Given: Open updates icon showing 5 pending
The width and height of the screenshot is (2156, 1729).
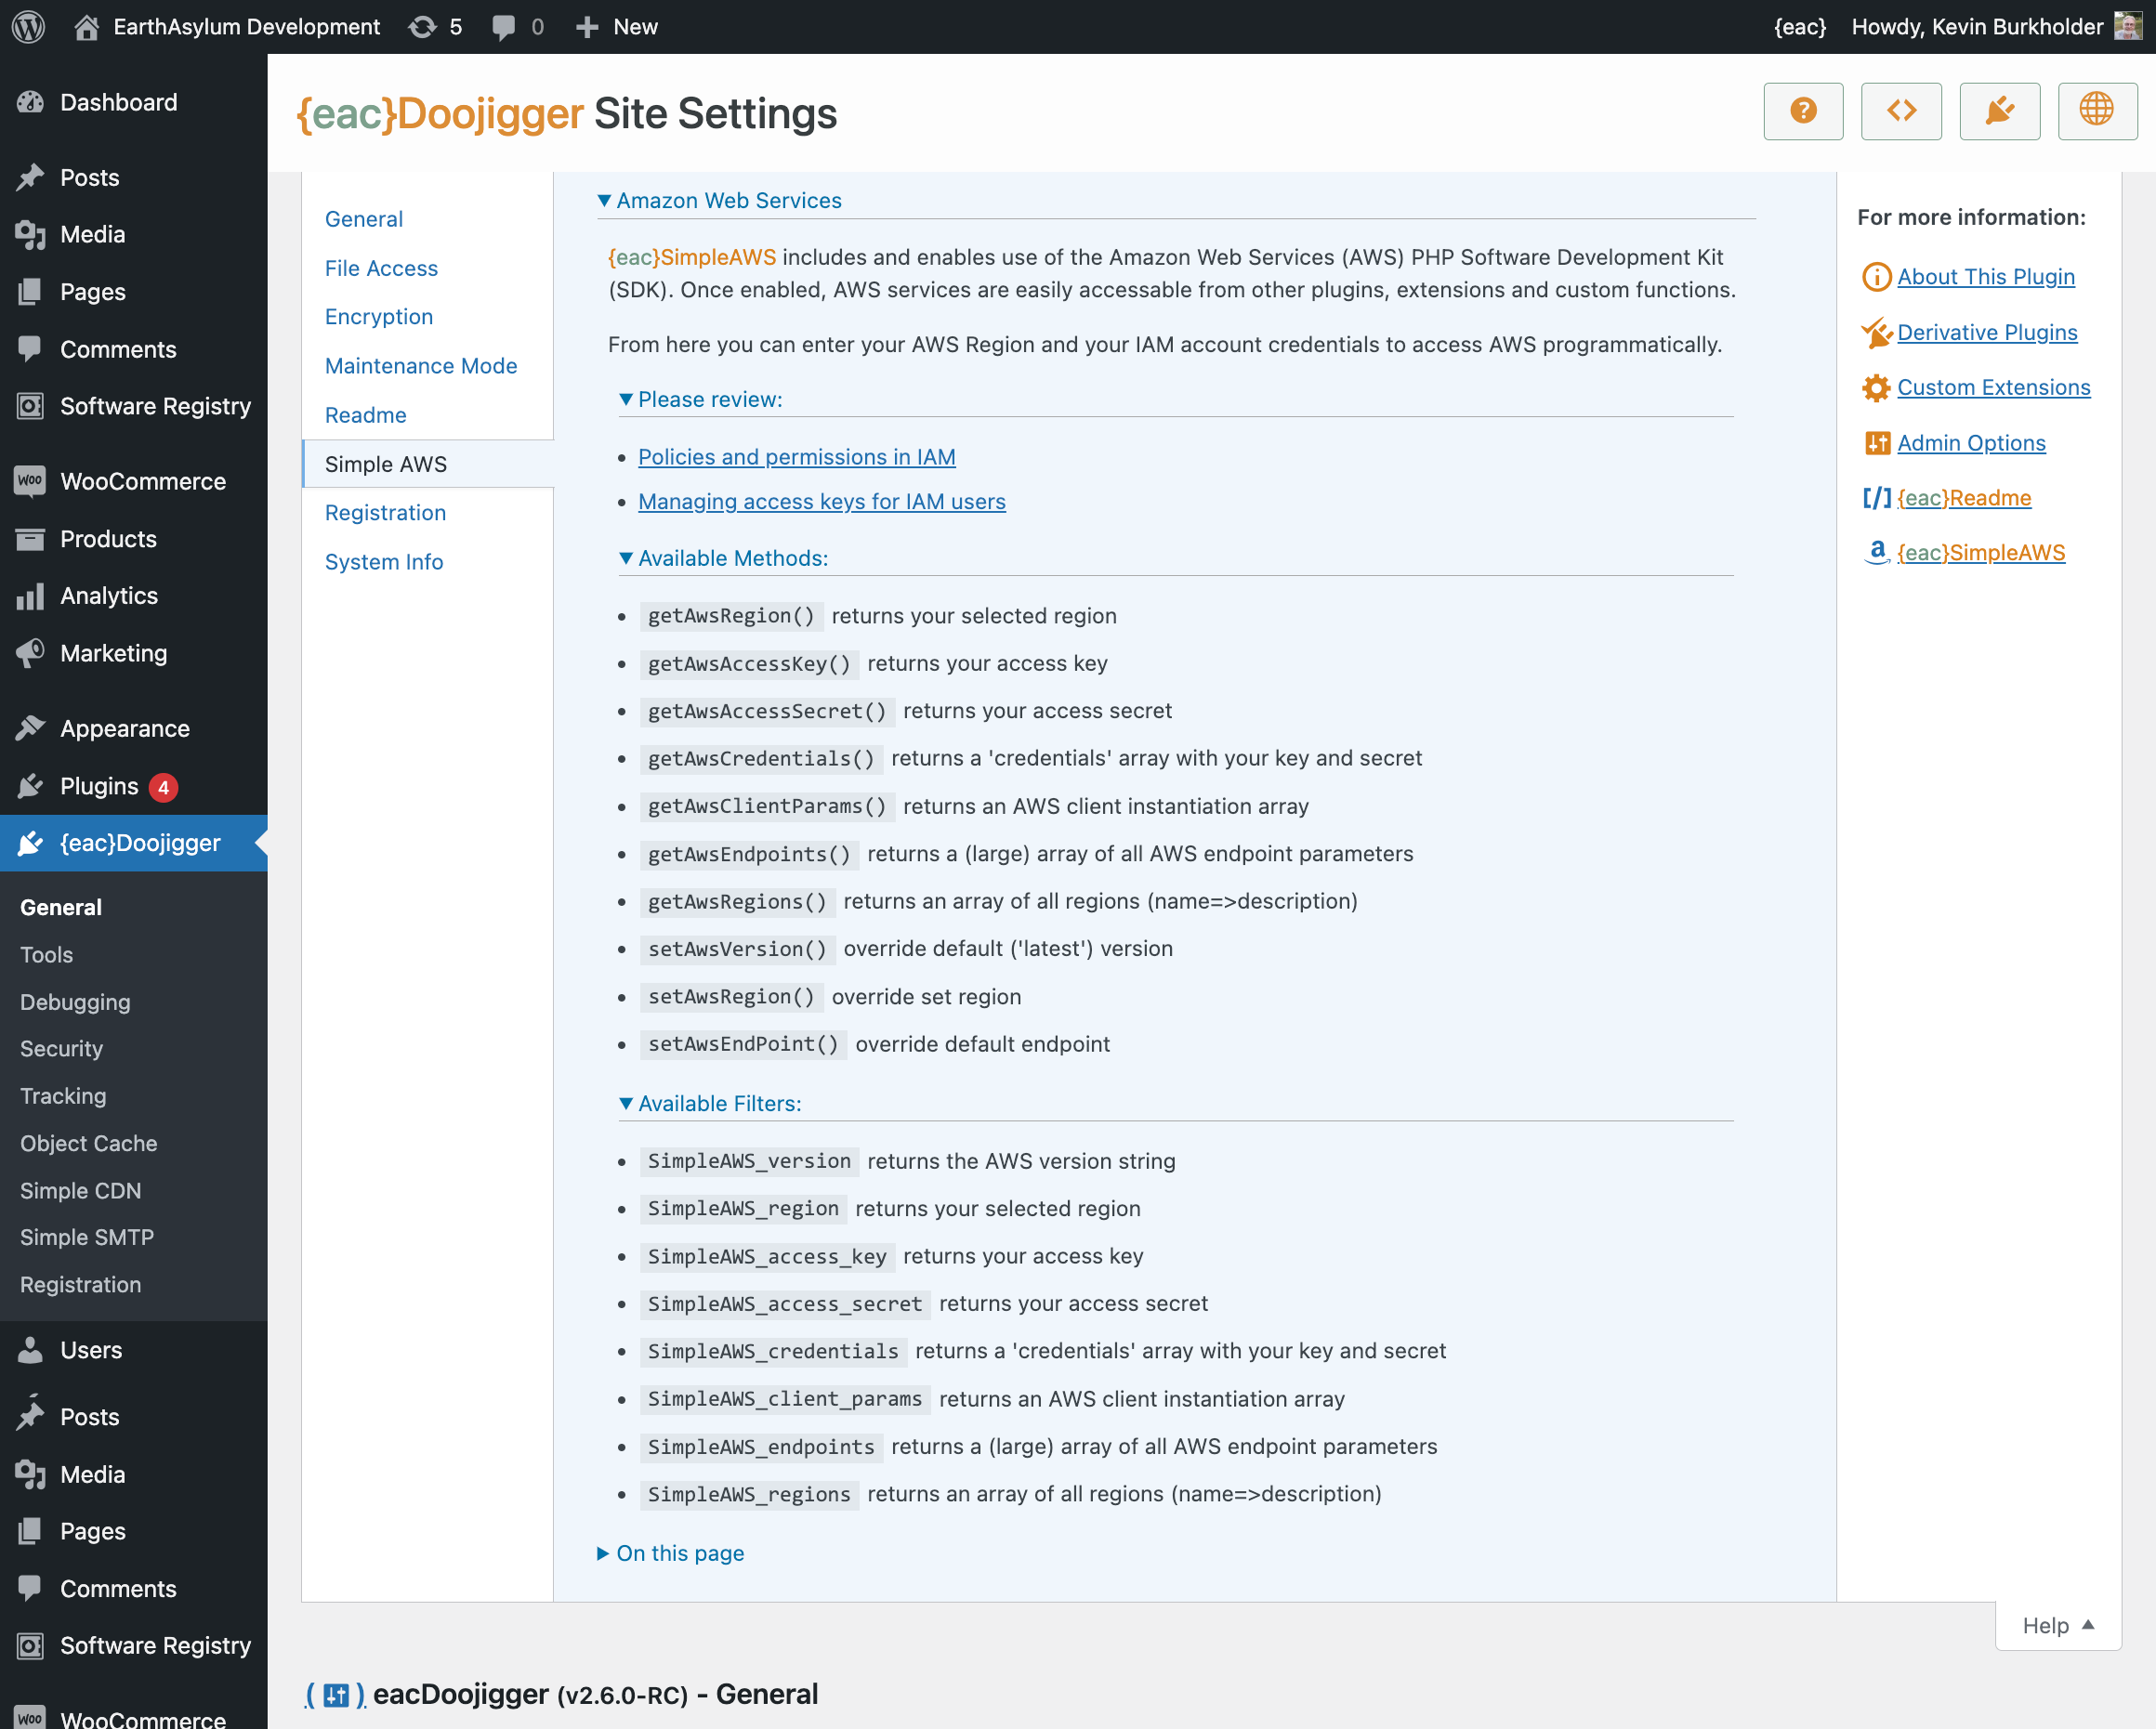Looking at the screenshot, I should pos(435,27).
